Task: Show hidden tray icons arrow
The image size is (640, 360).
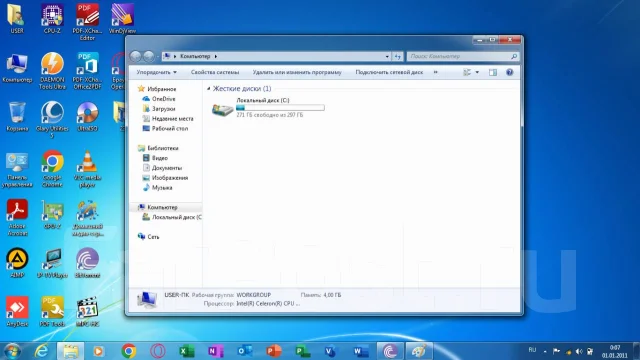Action: [545, 351]
